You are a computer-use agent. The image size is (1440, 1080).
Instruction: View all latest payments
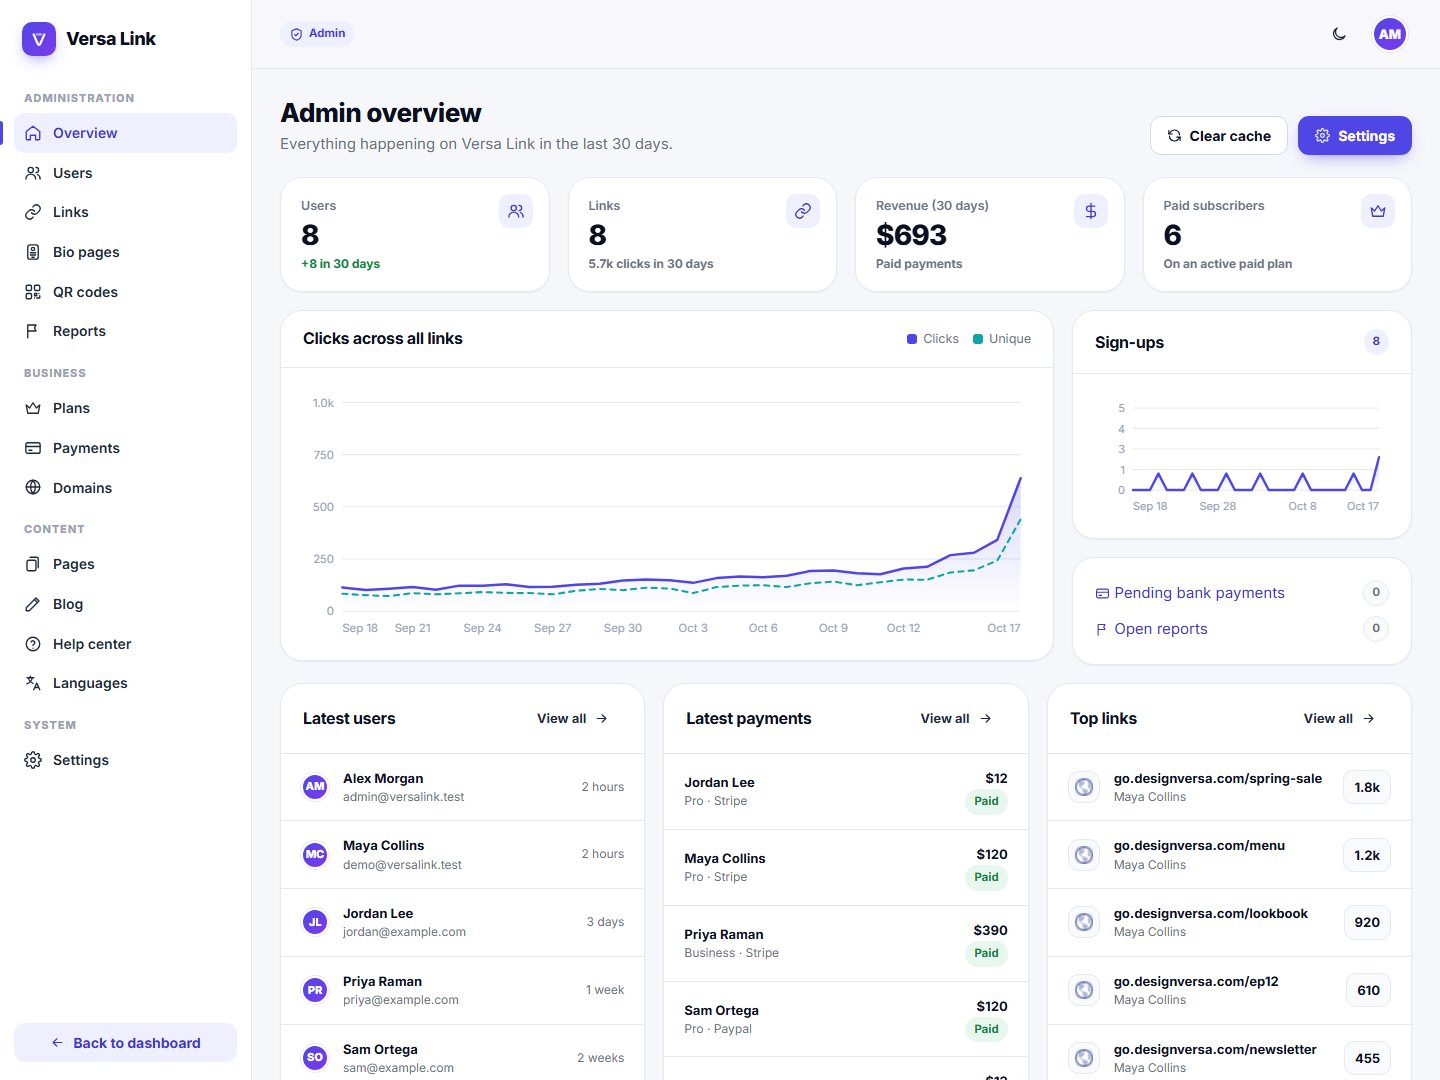(x=956, y=719)
